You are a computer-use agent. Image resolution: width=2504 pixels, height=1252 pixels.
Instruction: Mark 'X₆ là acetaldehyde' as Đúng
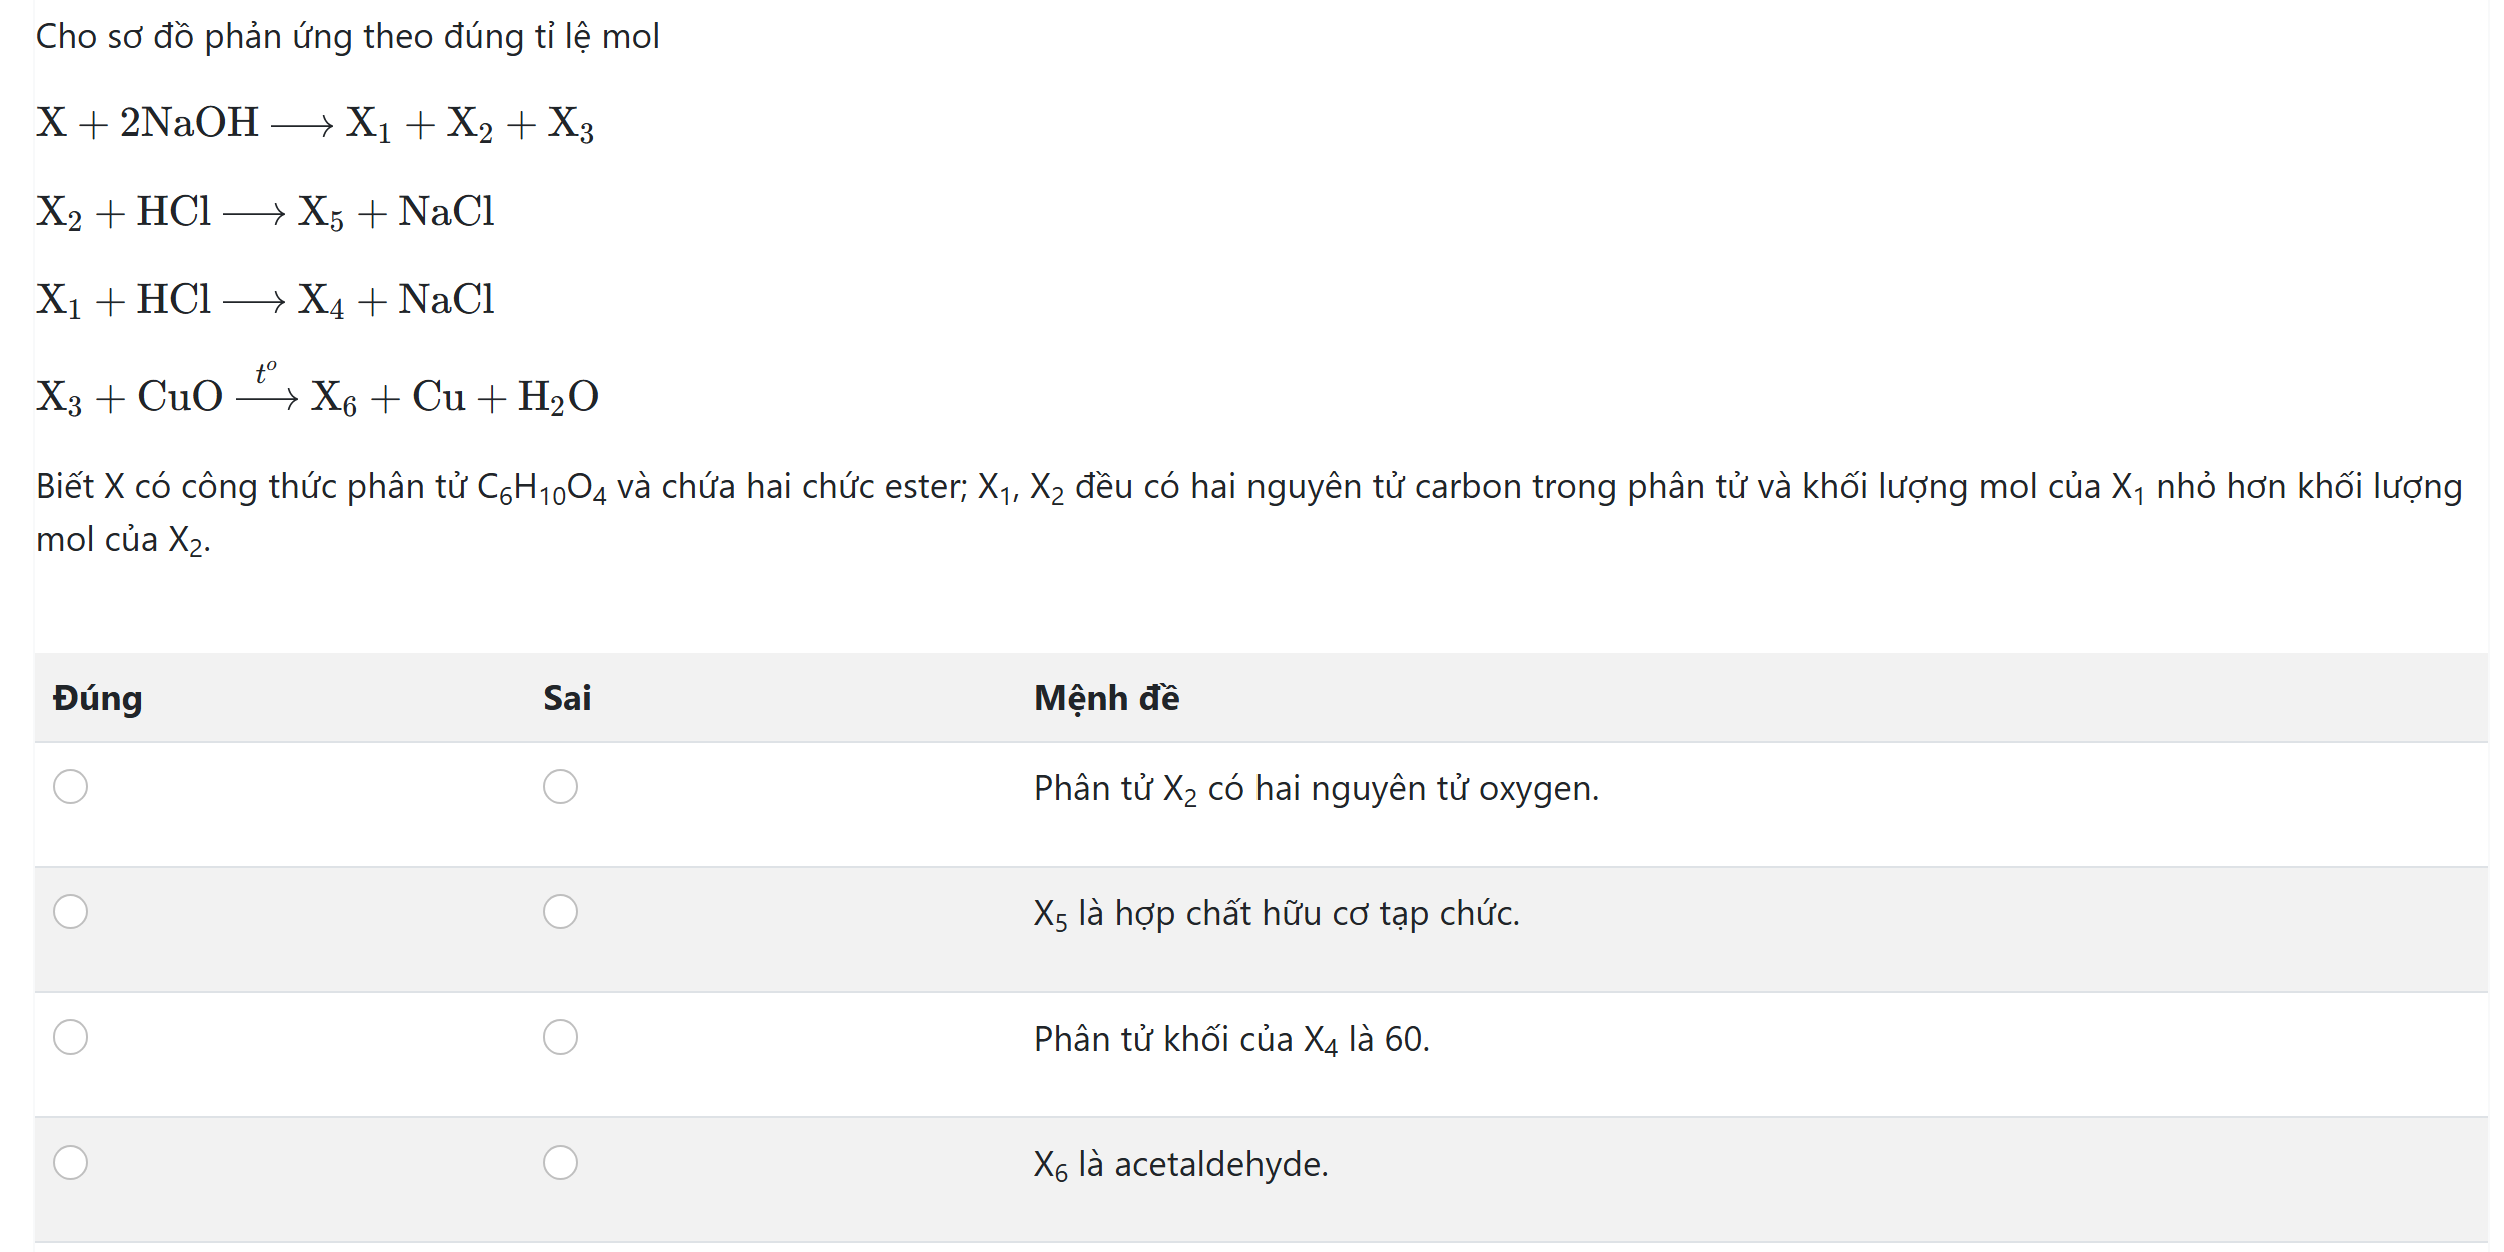click(x=70, y=1162)
